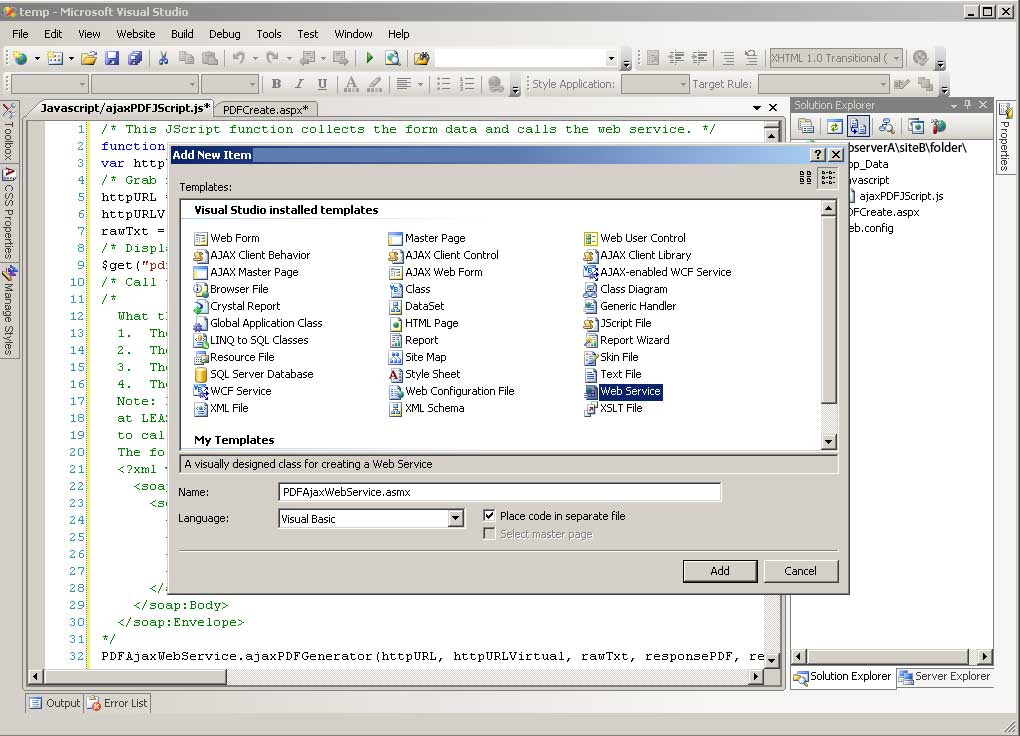
Task: Select the Site Map template
Action: [418, 357]
